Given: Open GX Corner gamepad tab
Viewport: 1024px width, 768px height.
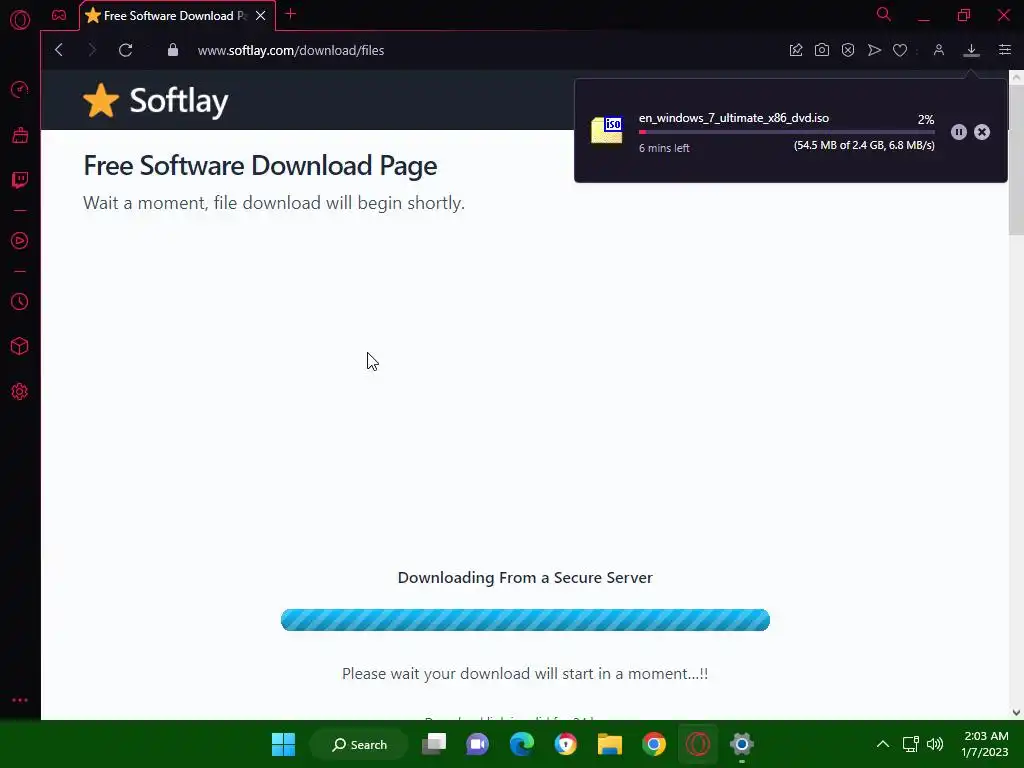Looking at the screenshot, I should pyautogui.click(x=59, y=15).
